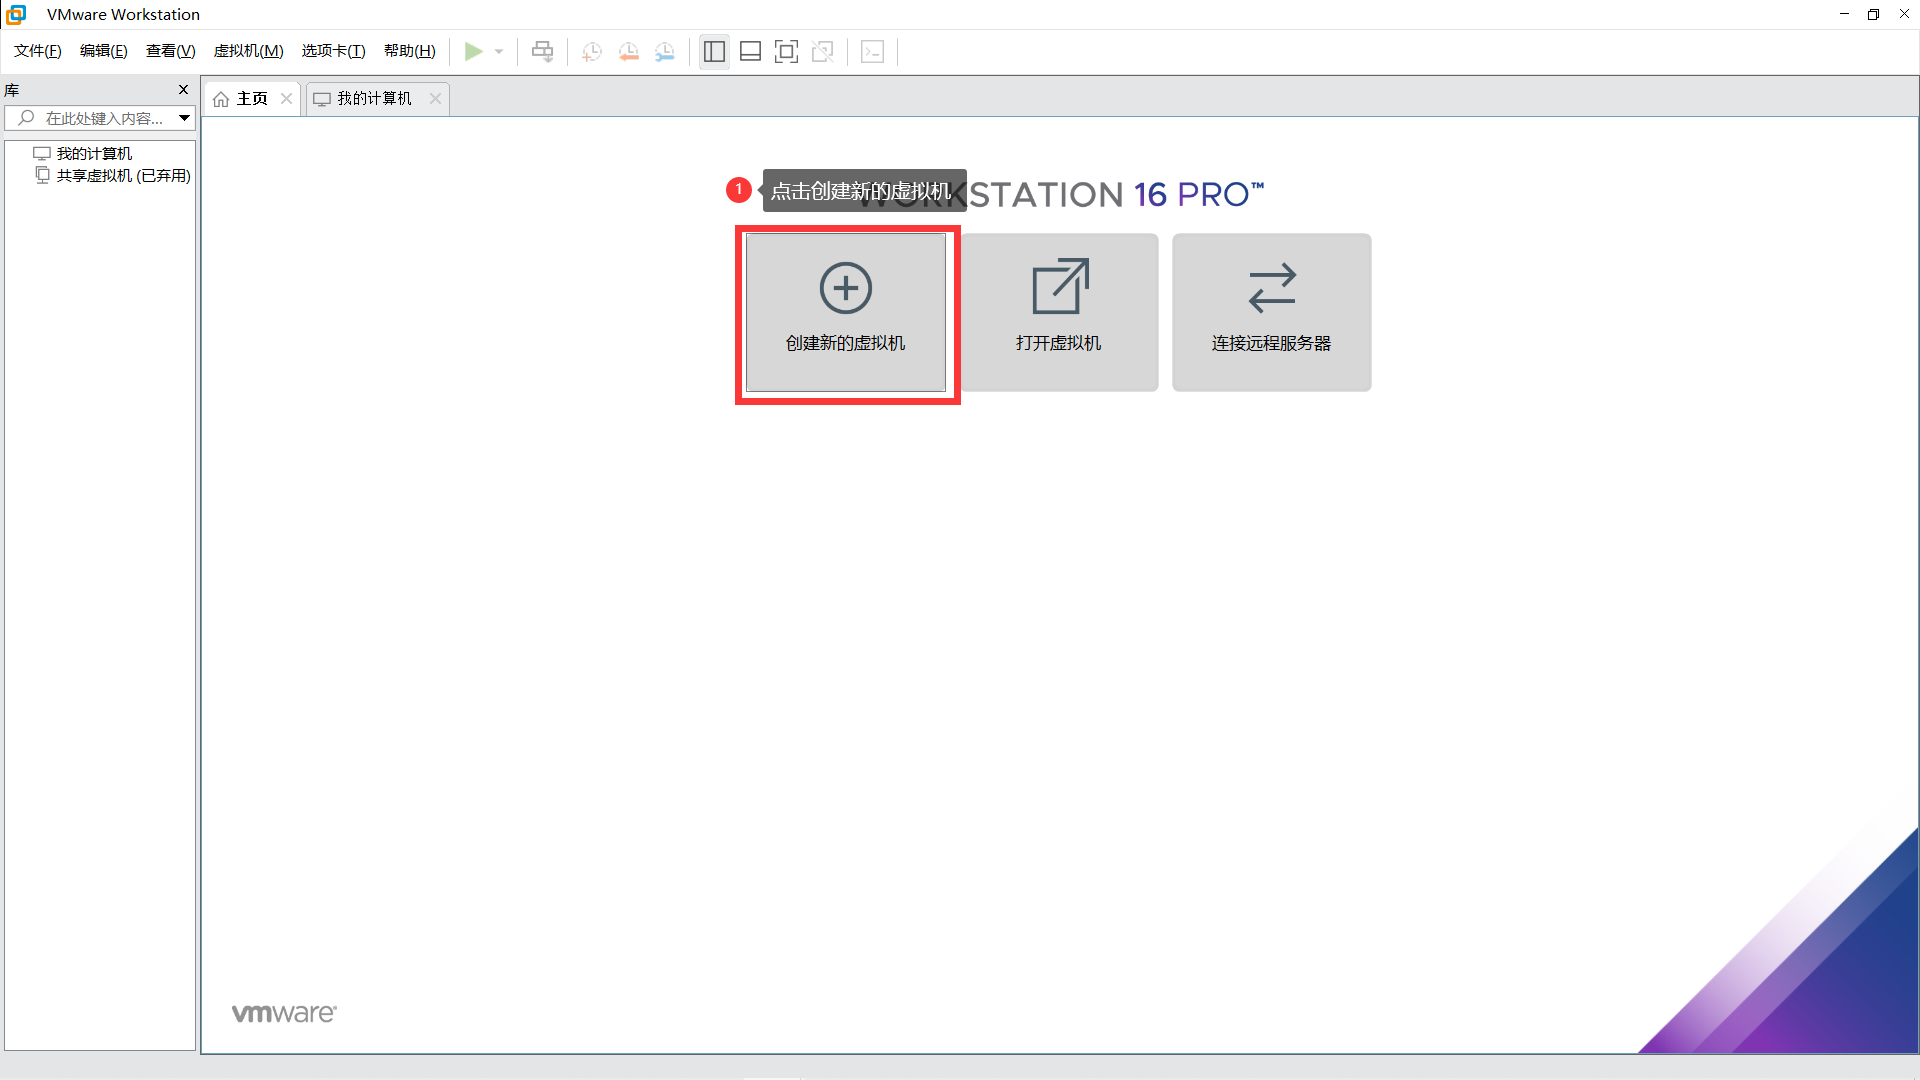Image resolution: width=1920 pixels, height=1080 pixels.
Task: Expand the library search filter dropdown
Action: pyautogui.click(x=184, y=118)
